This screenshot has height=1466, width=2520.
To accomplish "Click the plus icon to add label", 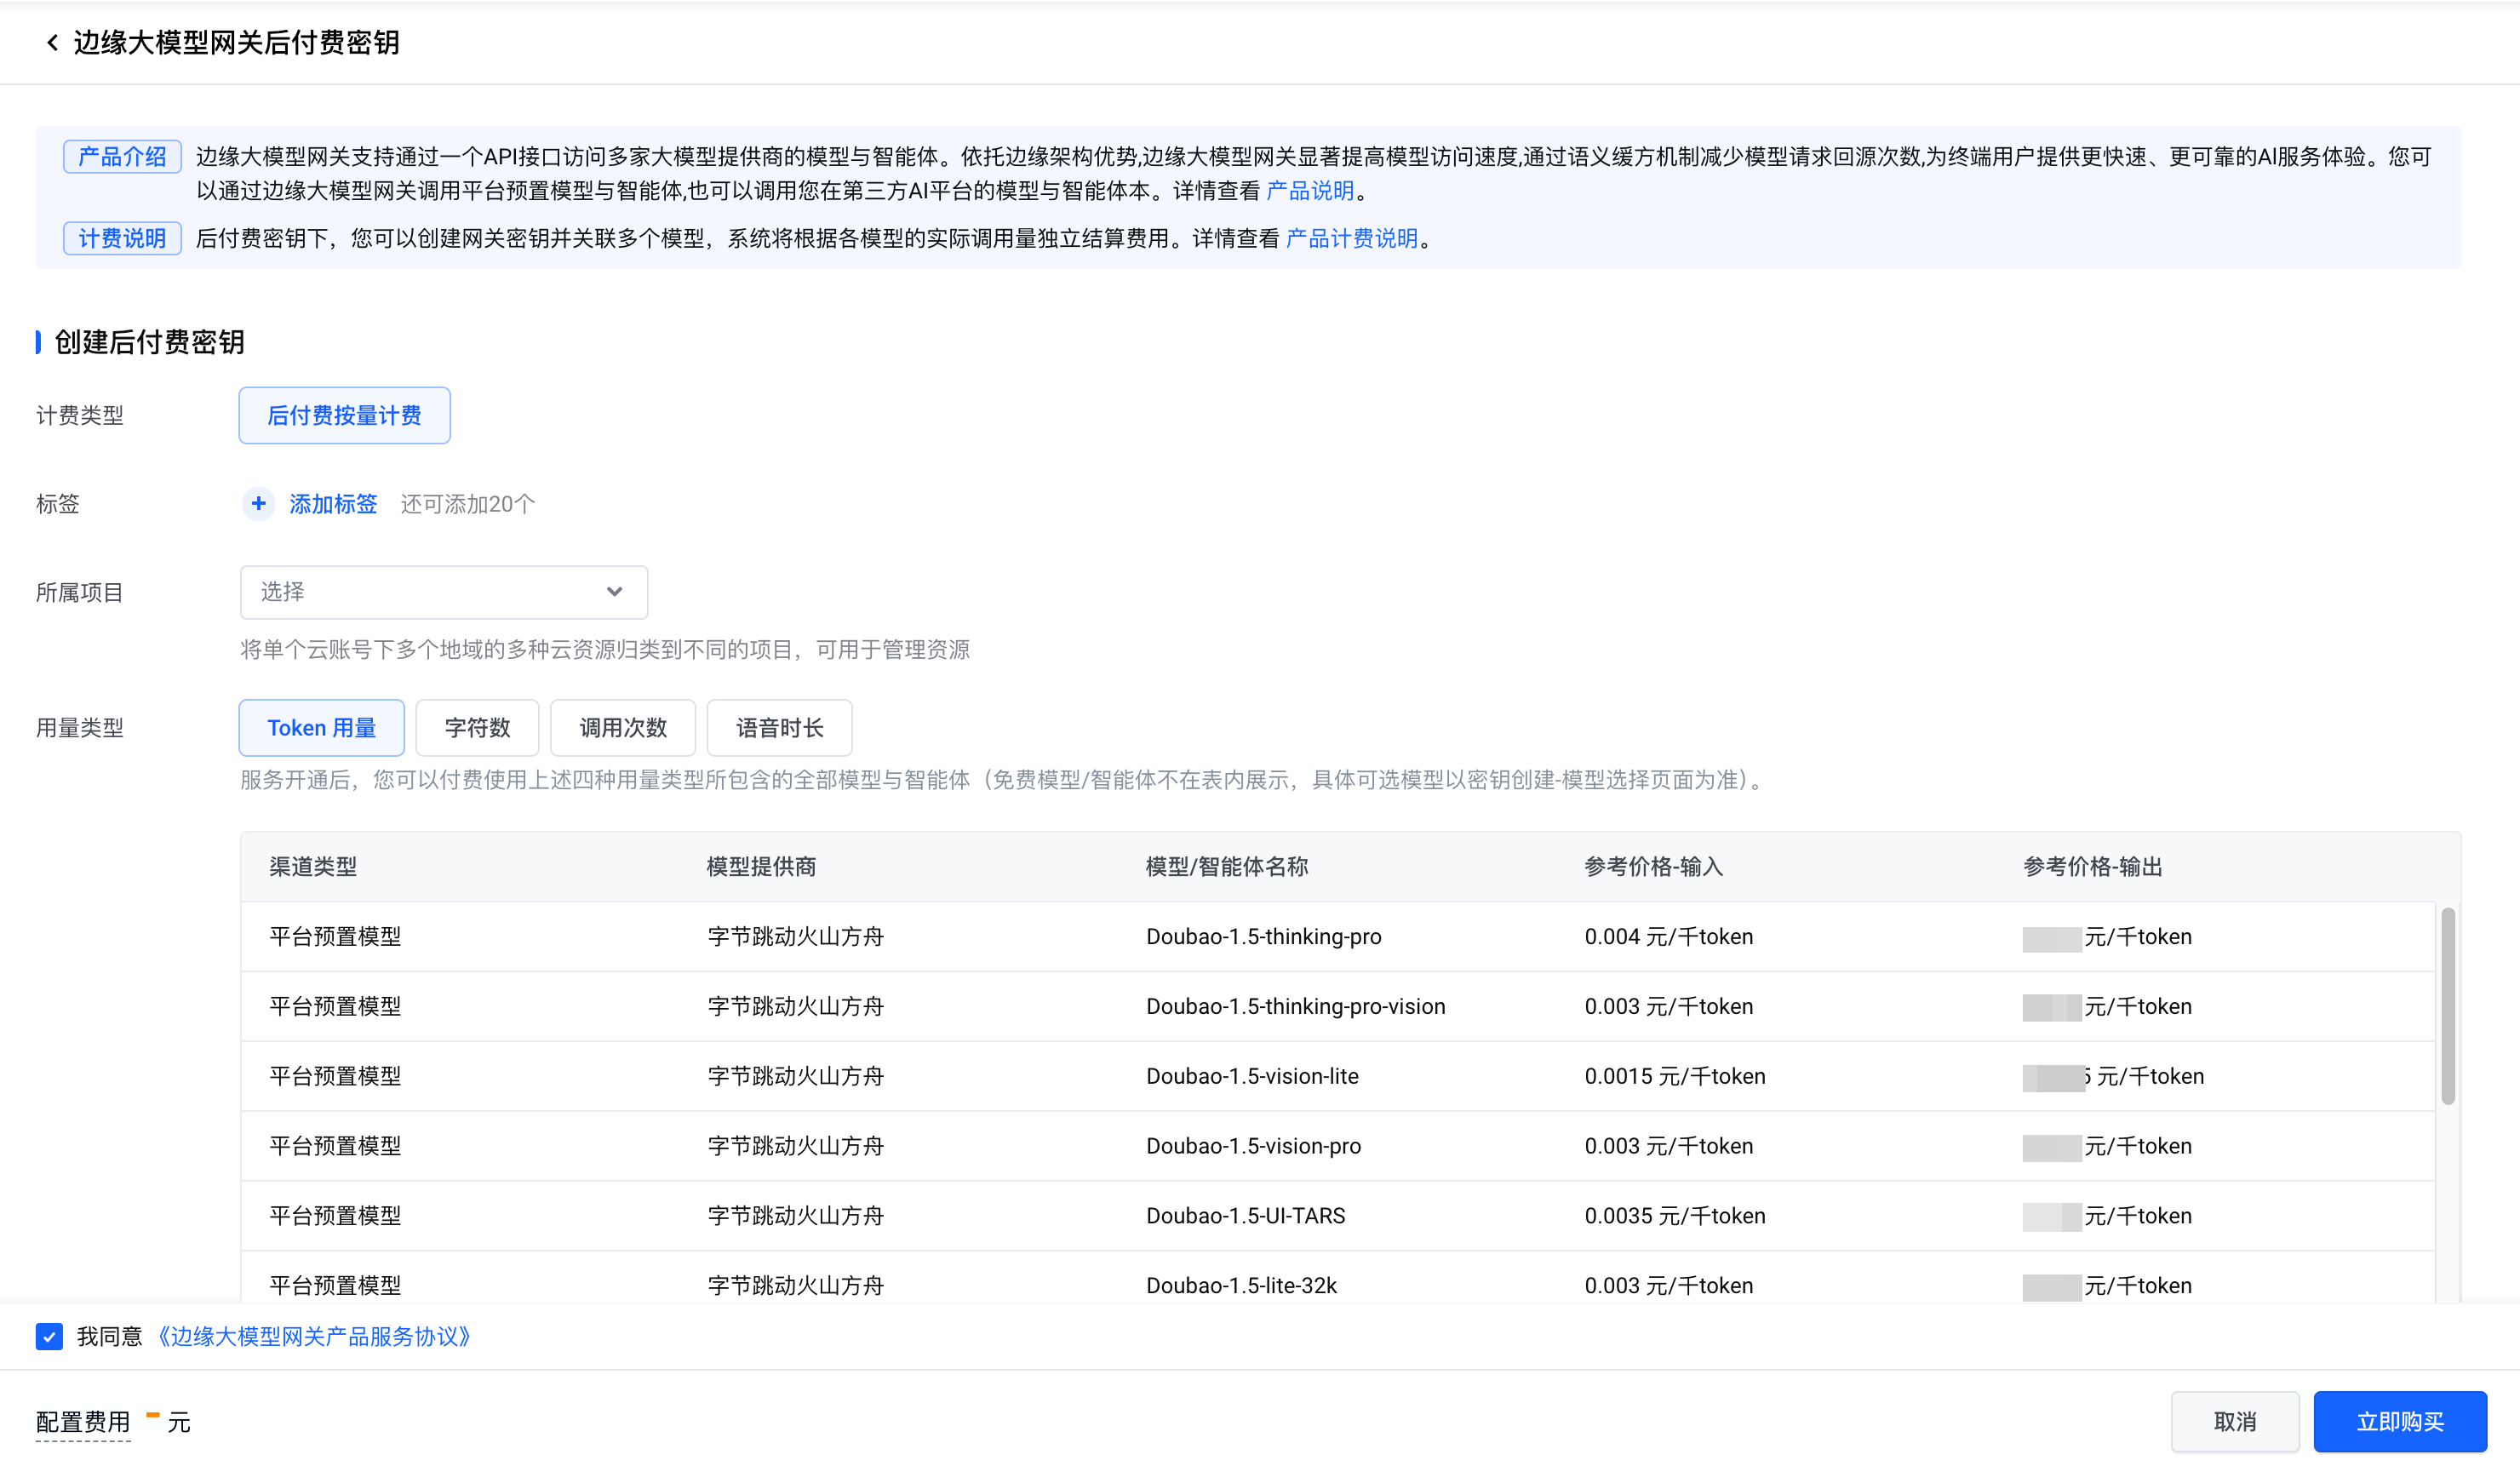I will 258,503.
